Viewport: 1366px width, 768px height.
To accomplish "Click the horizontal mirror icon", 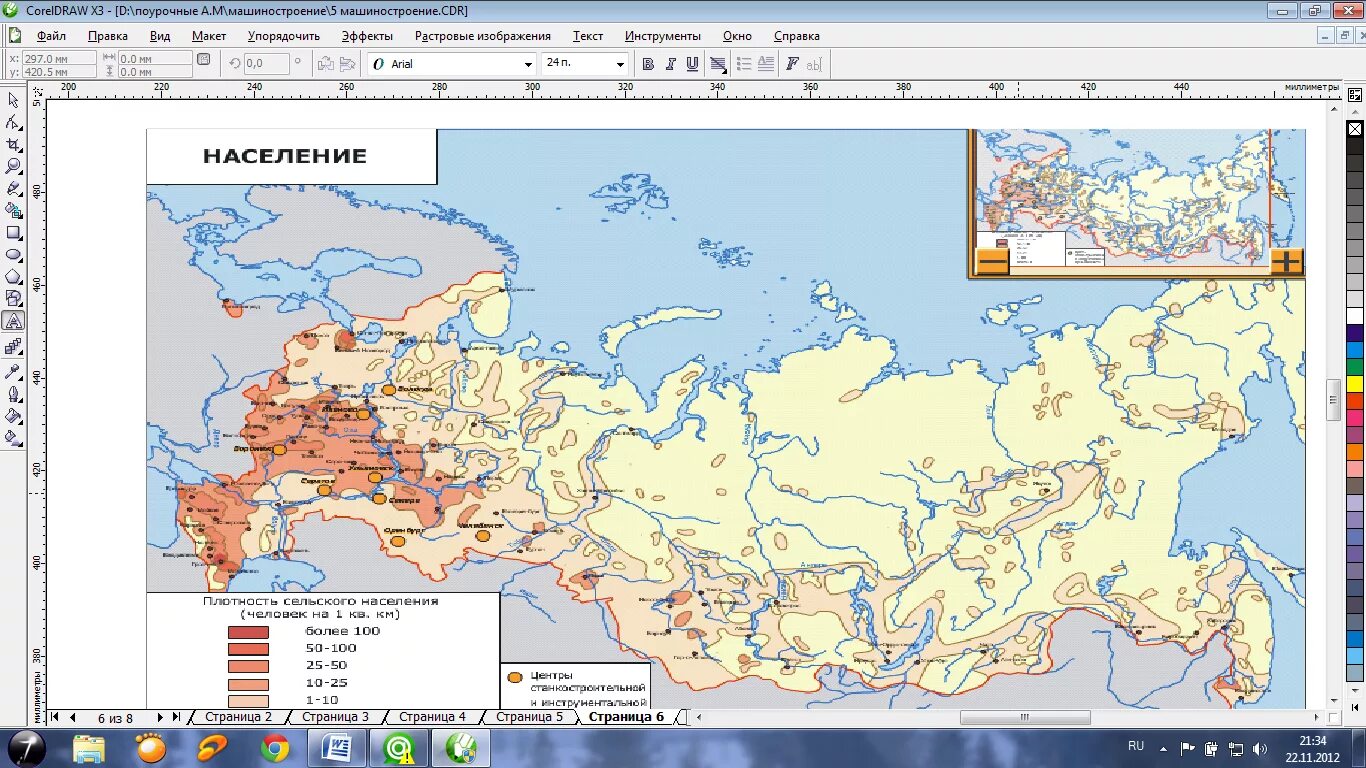I will tap(325, 64).
